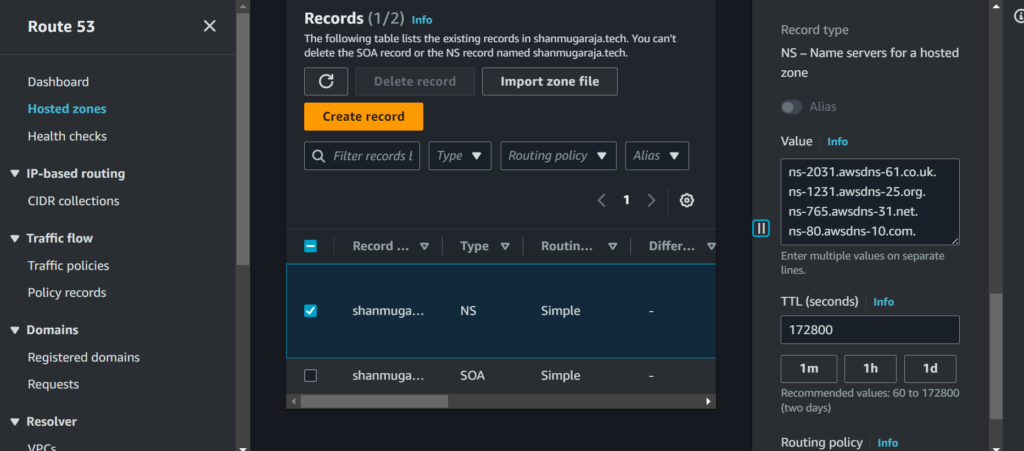This screenshot has width=1024, height=451.
Task: Collapse the Traffic flow section
Action: point(15,238)
